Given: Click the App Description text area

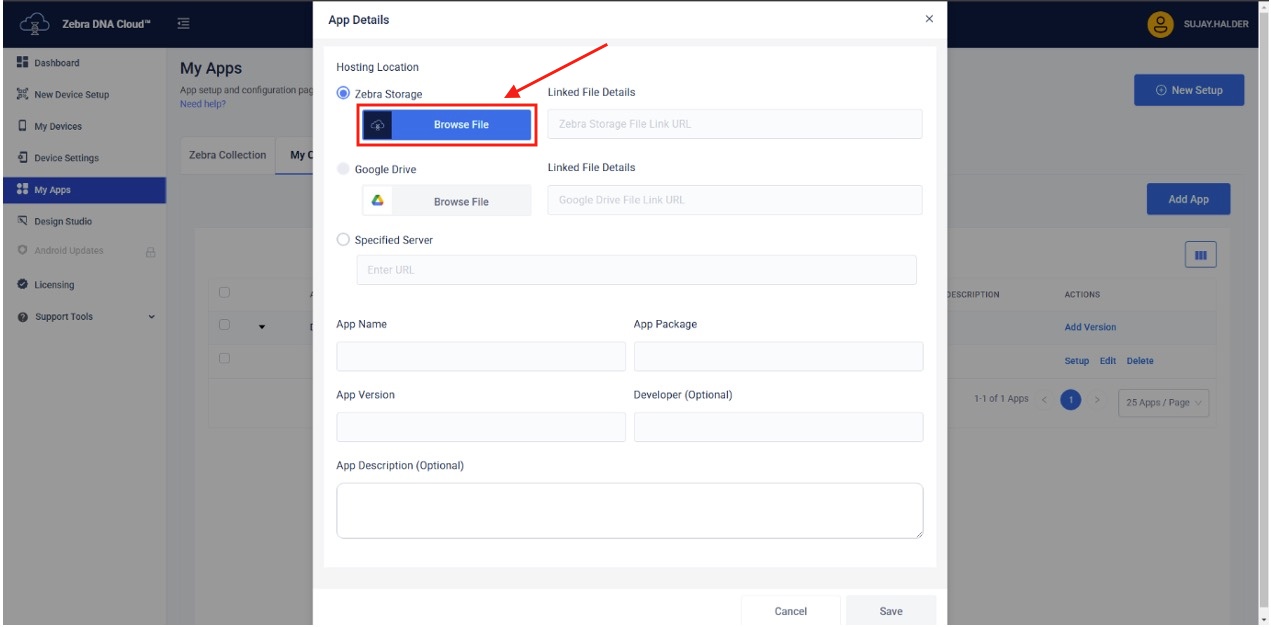Looking at the screenshot, I should coord(629,511).
